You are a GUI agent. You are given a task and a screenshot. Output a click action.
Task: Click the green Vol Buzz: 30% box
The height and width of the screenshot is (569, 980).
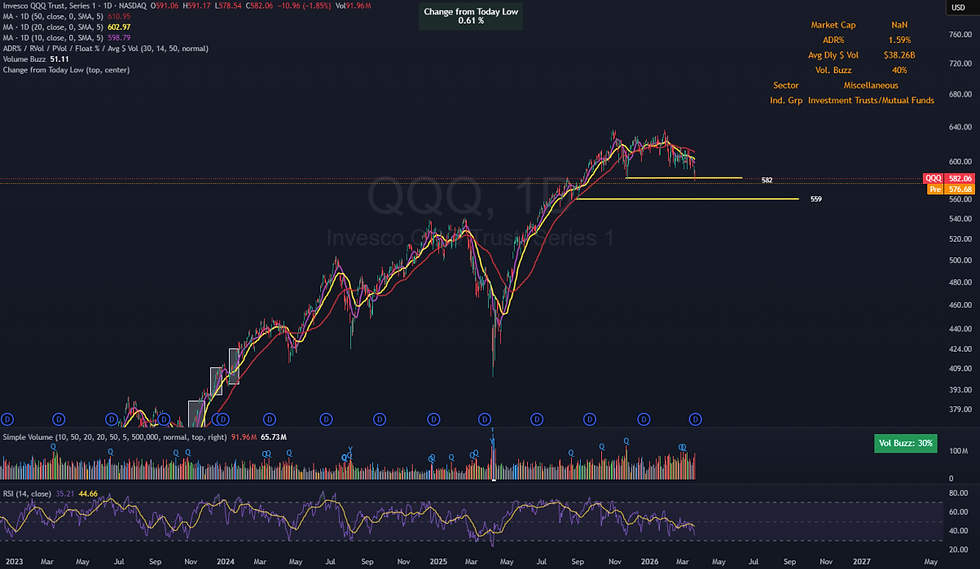(905, 443)
